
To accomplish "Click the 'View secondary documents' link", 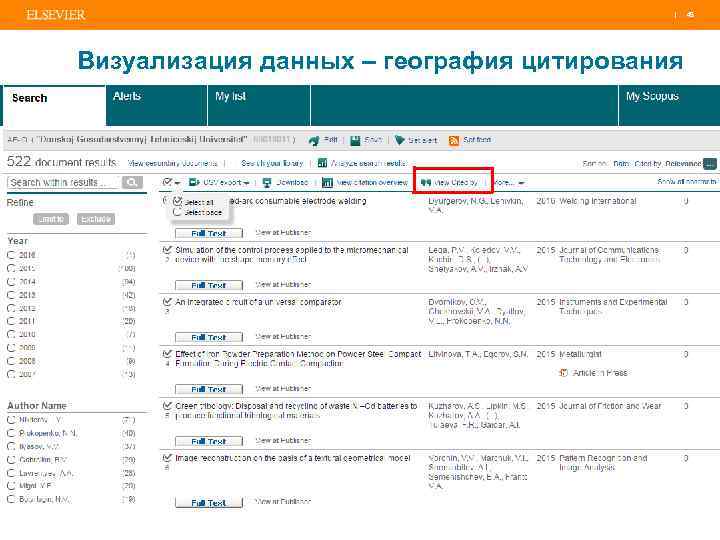I will point(173,163).
